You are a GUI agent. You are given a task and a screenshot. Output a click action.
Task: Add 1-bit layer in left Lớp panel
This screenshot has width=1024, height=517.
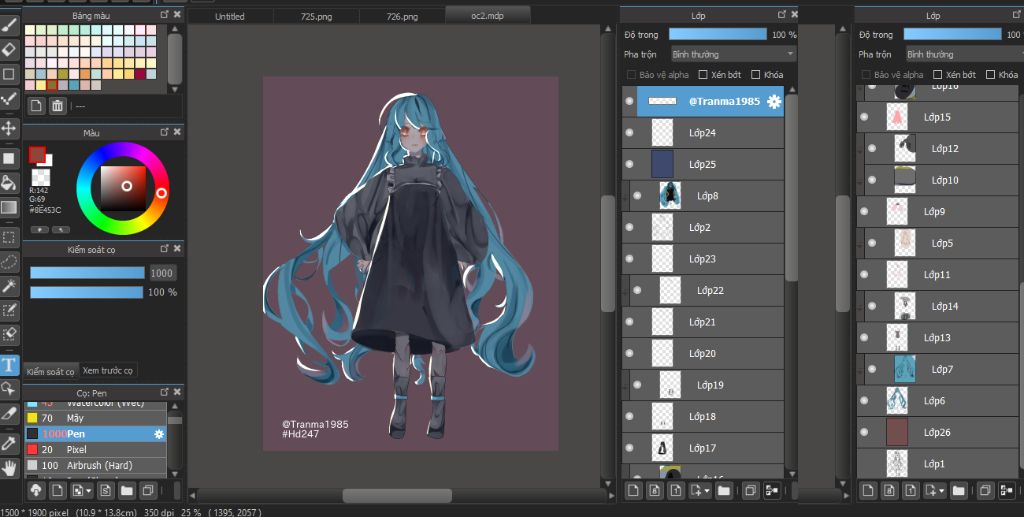click(x=676, y=490)
